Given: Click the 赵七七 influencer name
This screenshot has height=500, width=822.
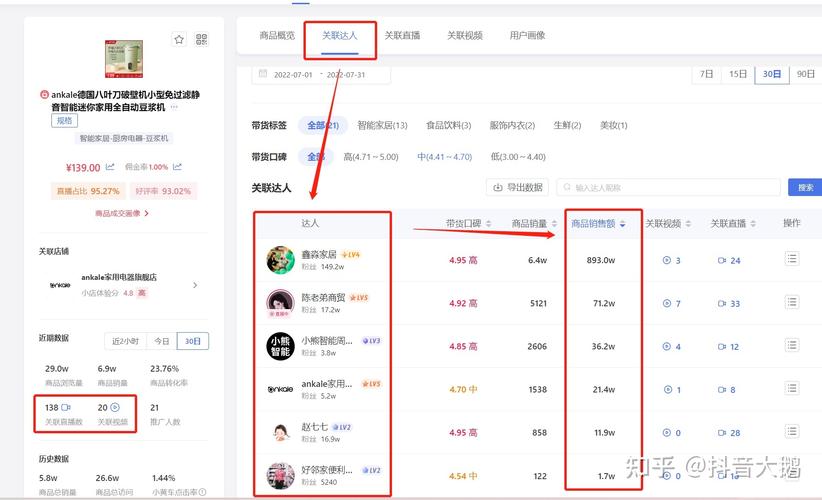Looking at the screenshot, I should pos(314,427).
